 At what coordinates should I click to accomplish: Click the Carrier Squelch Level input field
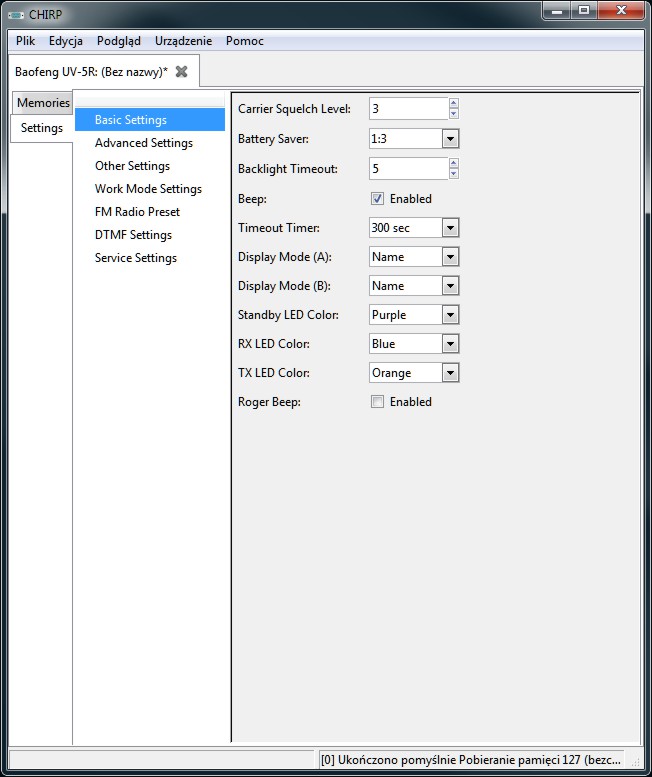(409, 109)
